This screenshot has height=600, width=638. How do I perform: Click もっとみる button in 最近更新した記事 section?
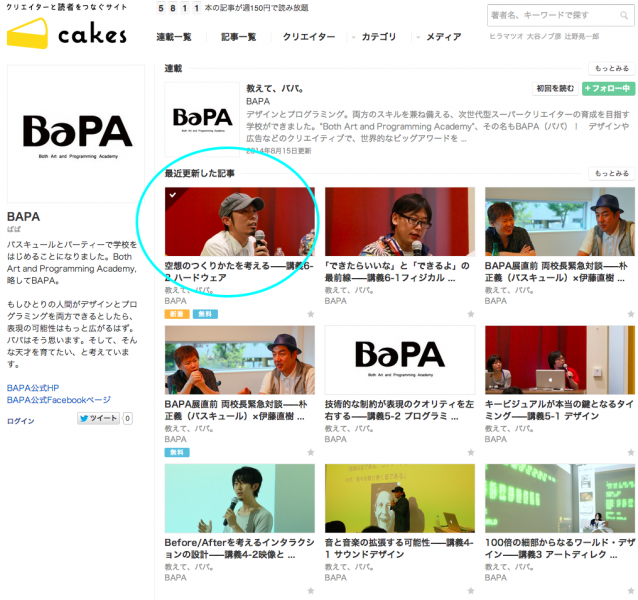(x=612, y=174)
